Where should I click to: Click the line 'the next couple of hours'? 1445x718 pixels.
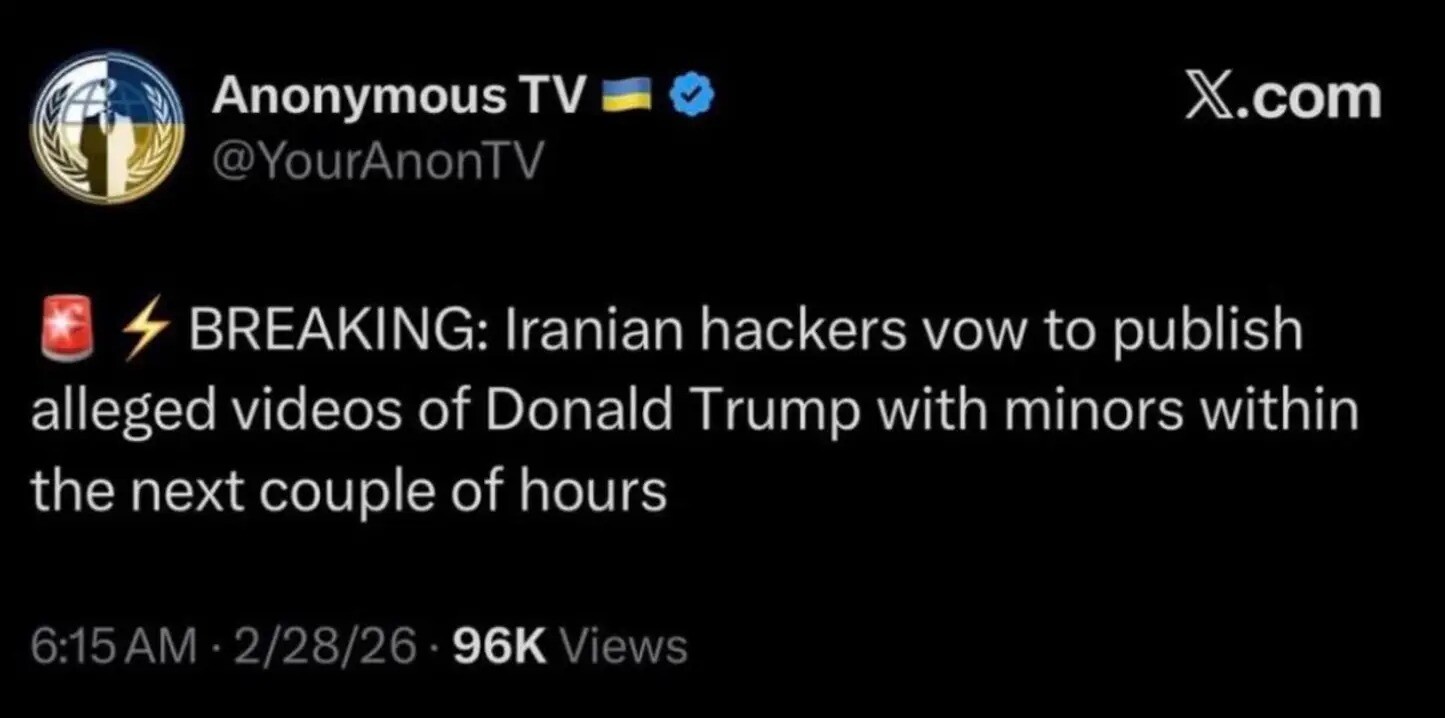(x=348, y=491)
